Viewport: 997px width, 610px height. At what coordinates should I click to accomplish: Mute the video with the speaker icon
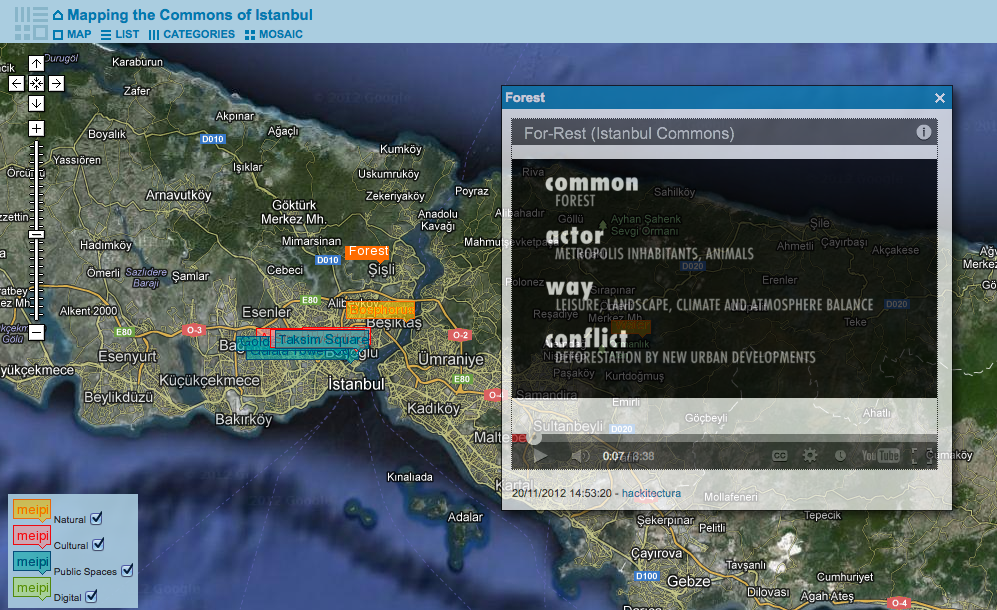578,455
